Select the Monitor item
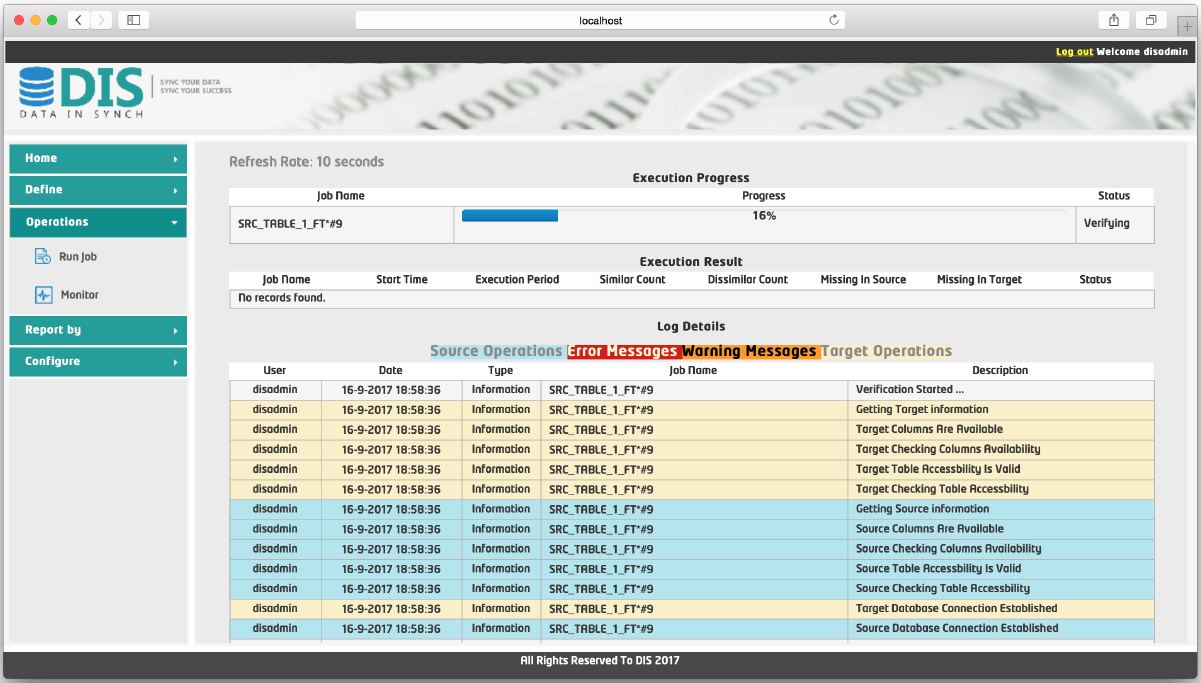 80,295
